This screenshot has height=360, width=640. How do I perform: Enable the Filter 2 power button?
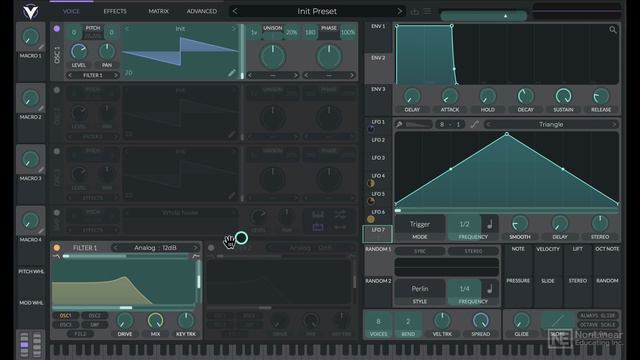pos(211,248)
